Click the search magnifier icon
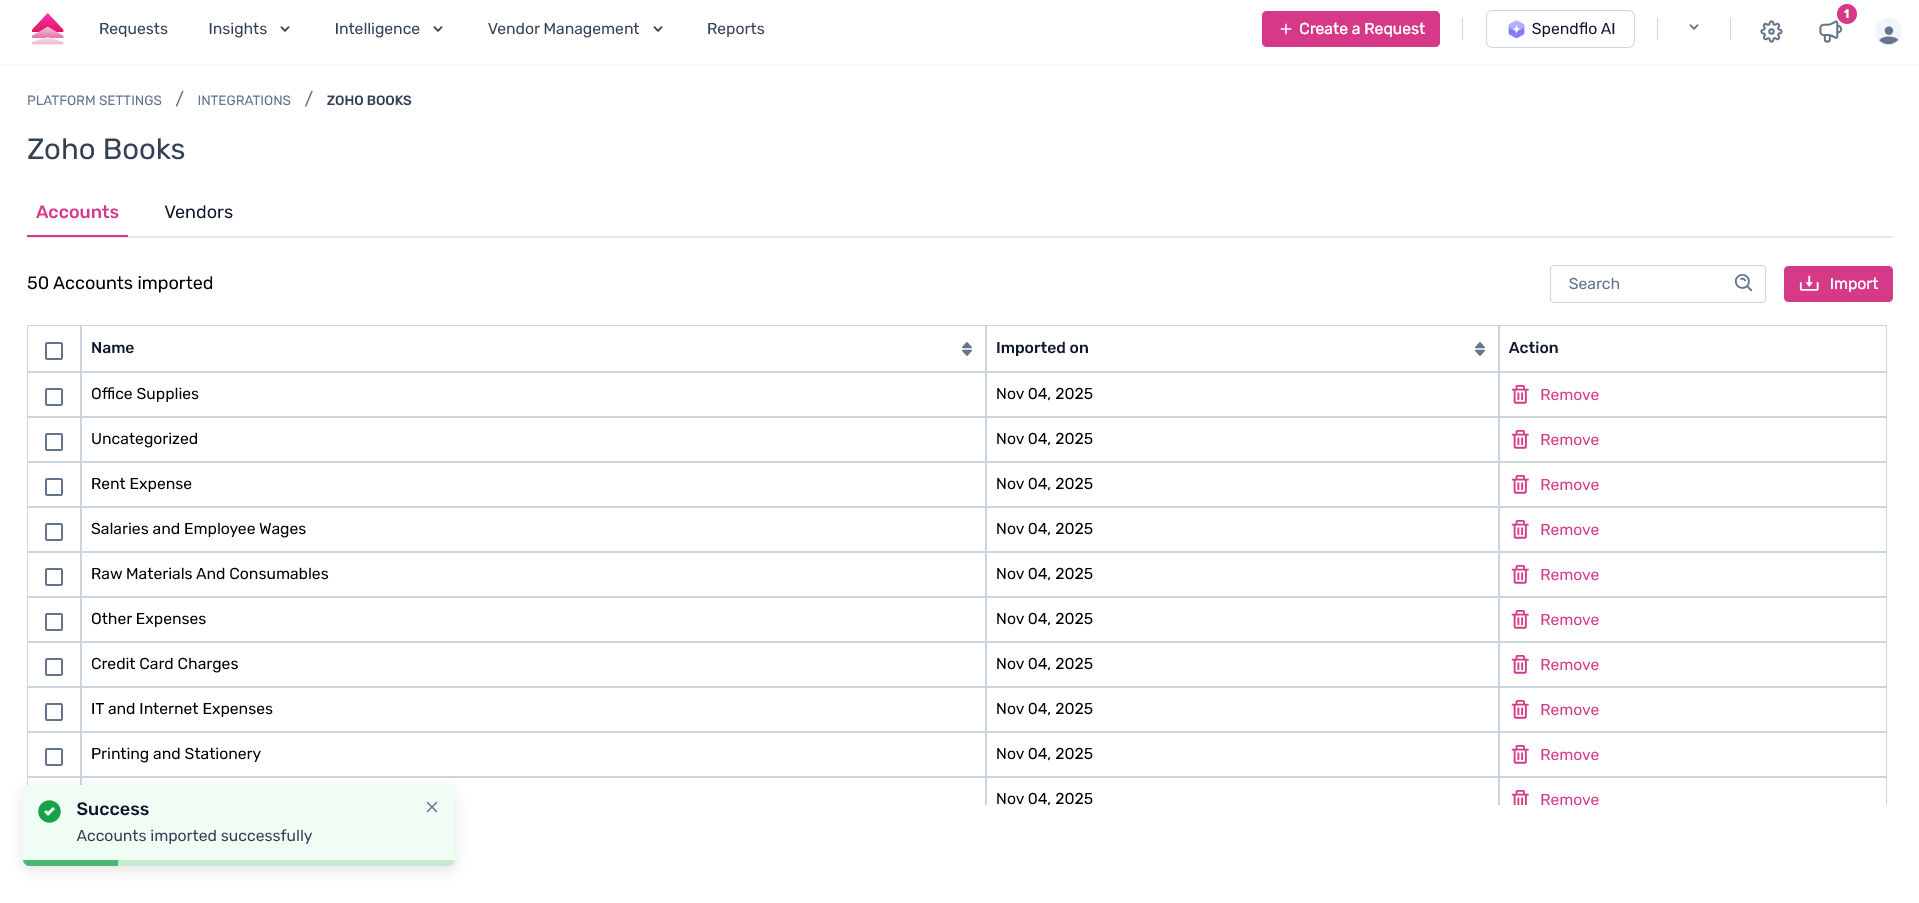 [1743, 283]
